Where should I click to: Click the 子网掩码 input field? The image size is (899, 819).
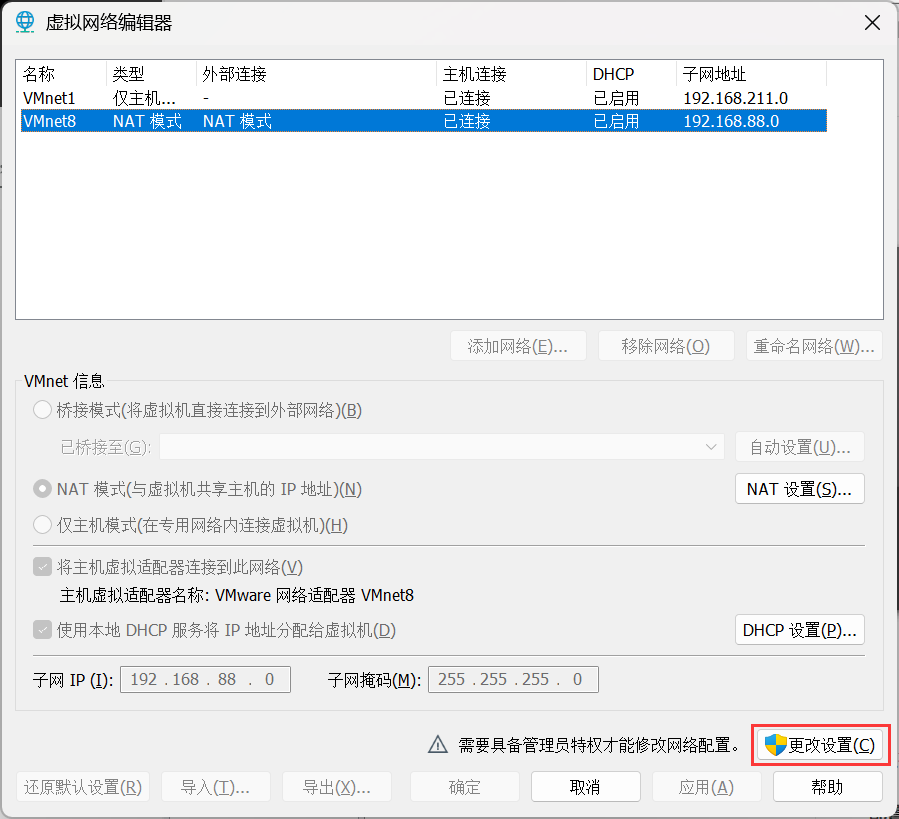click(x=513, y=679)
